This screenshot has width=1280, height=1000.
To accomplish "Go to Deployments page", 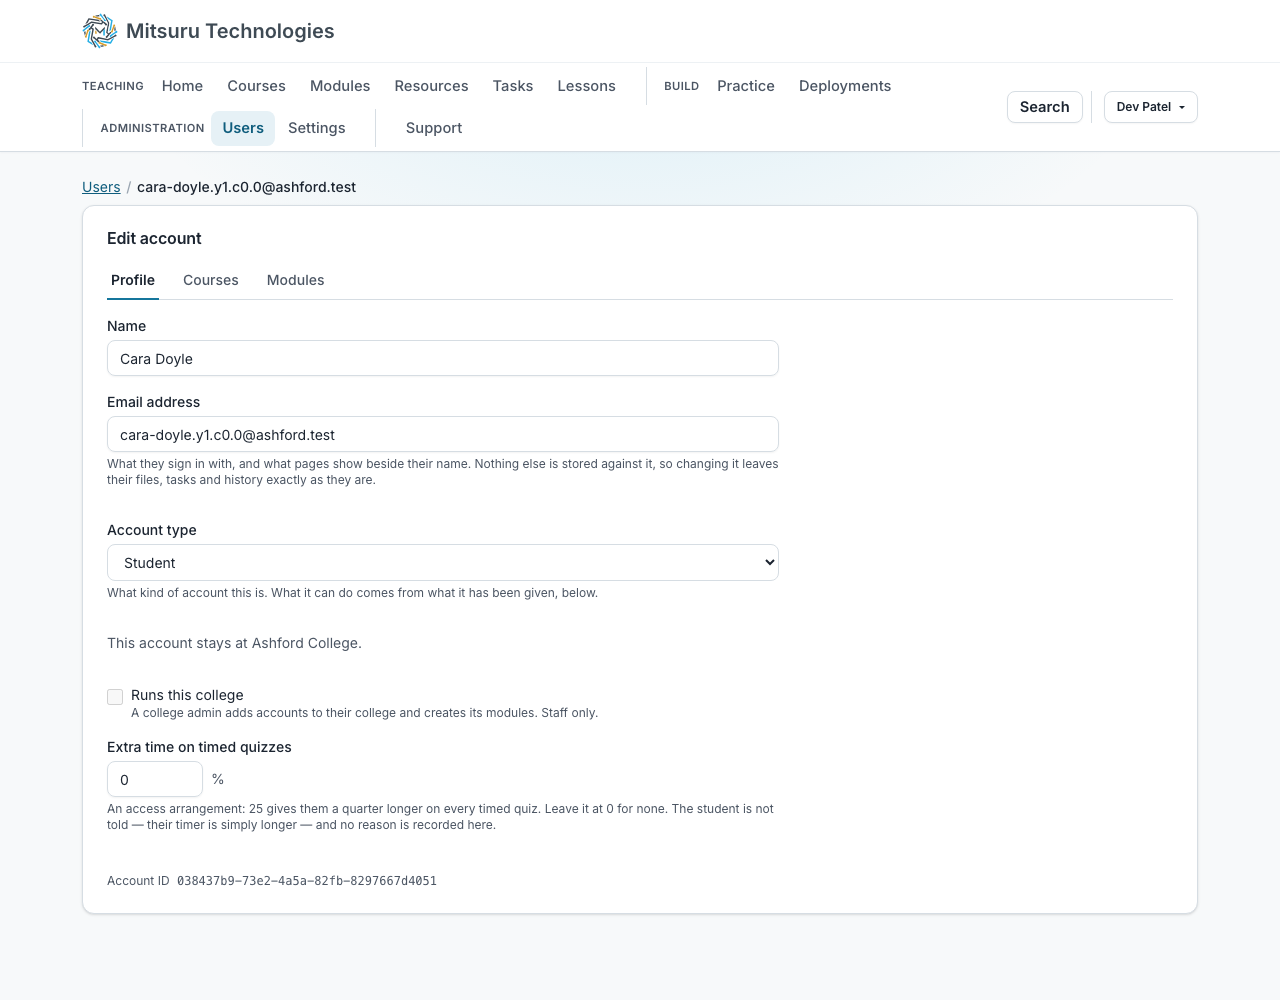I will (845, 86).
